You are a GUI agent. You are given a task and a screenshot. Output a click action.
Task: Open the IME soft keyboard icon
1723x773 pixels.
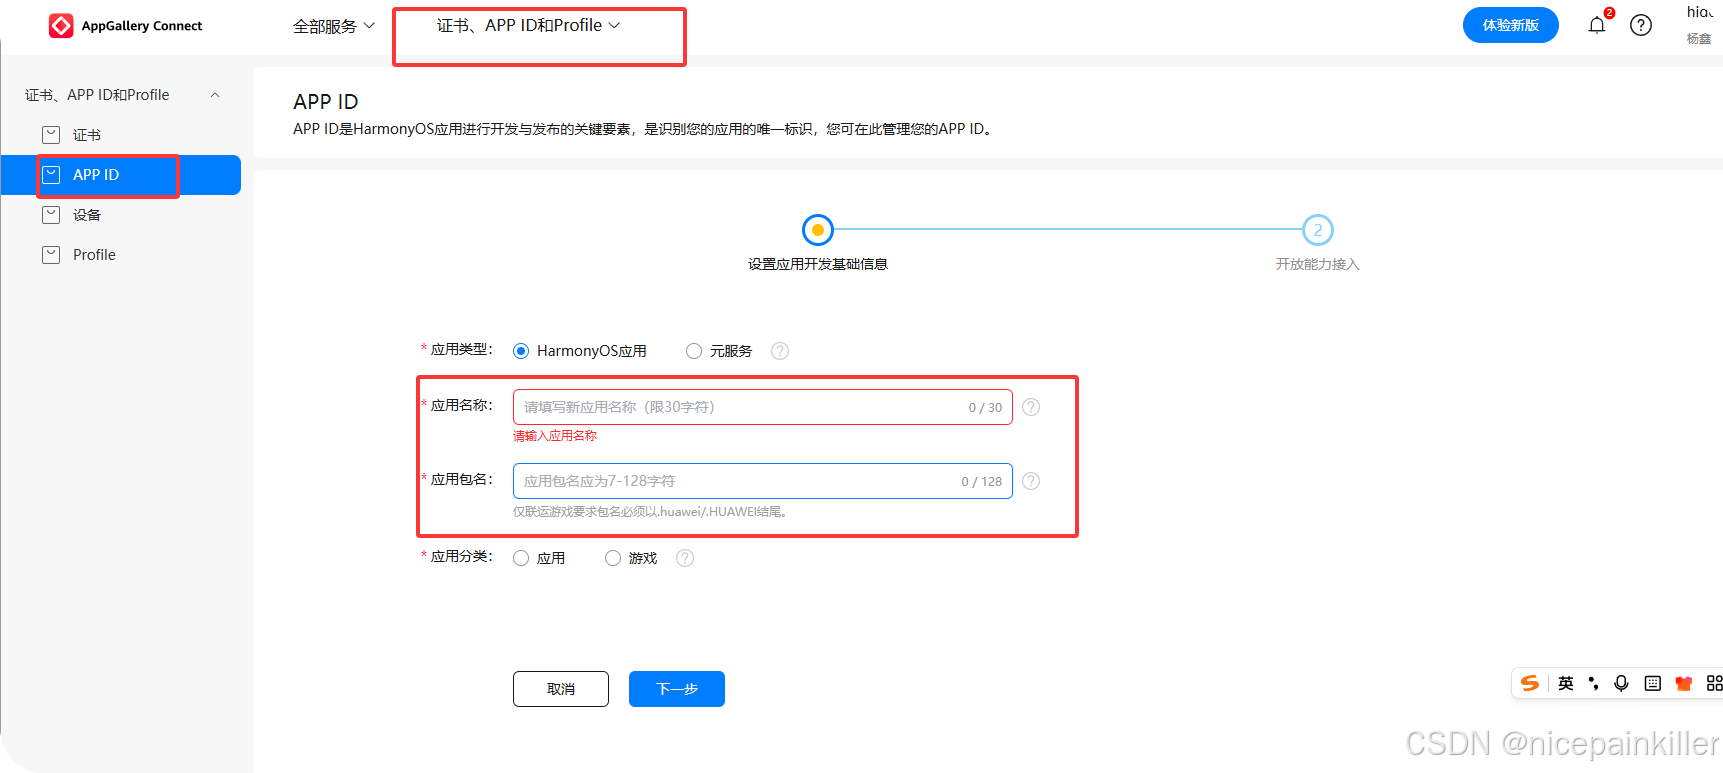click(x=1653, y=683)
